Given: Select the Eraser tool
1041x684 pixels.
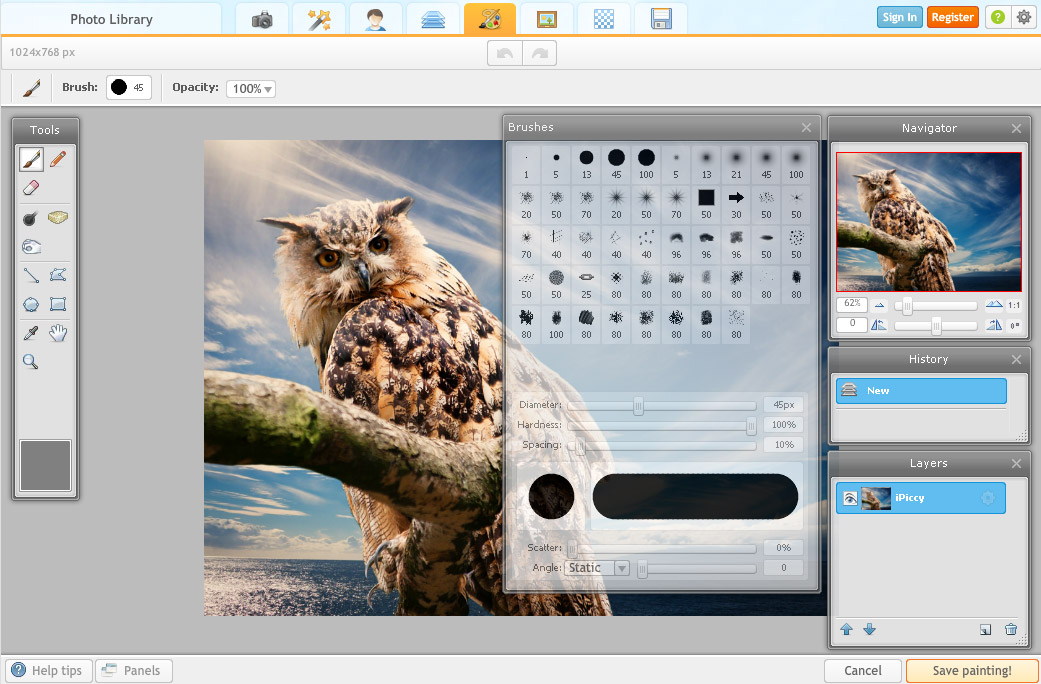Looking at the screenshot, I should click(x=31, y=187).
